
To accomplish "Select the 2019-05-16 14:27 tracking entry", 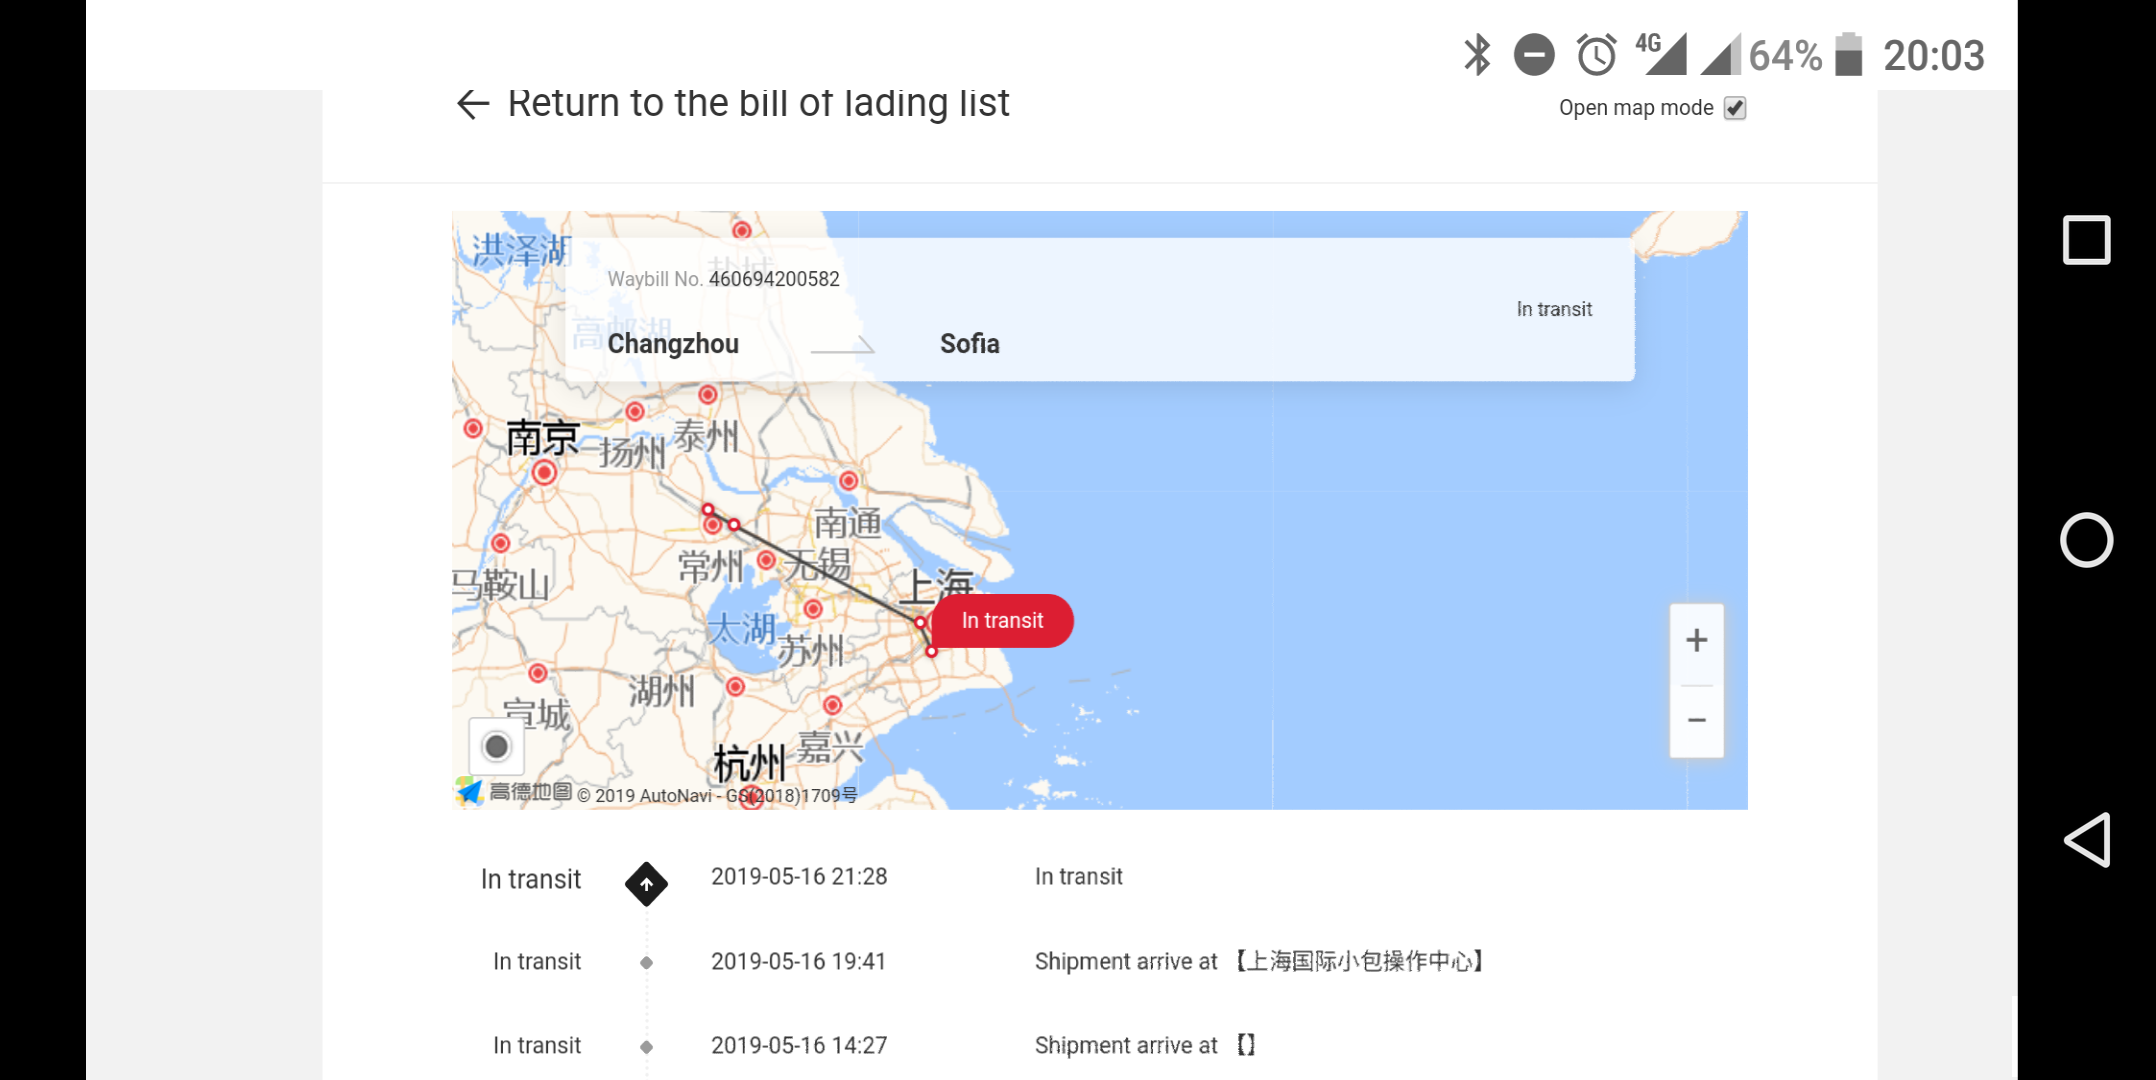I will pos(798,1046).
